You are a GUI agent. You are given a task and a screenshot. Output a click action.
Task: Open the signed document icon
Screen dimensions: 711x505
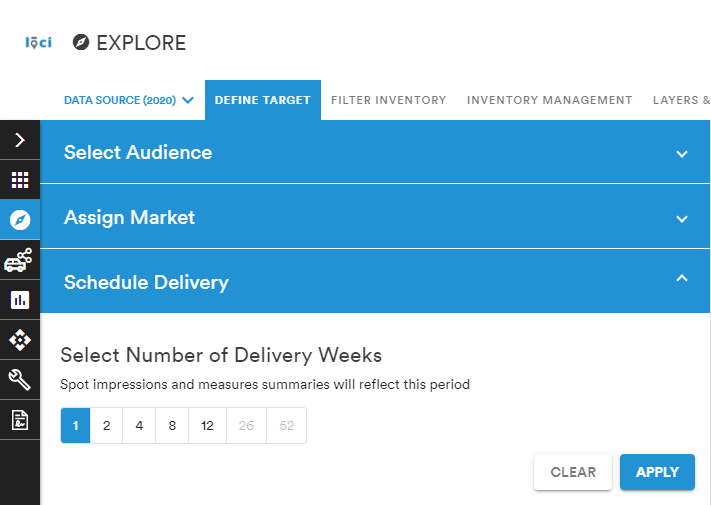click(x=20, y=420)
